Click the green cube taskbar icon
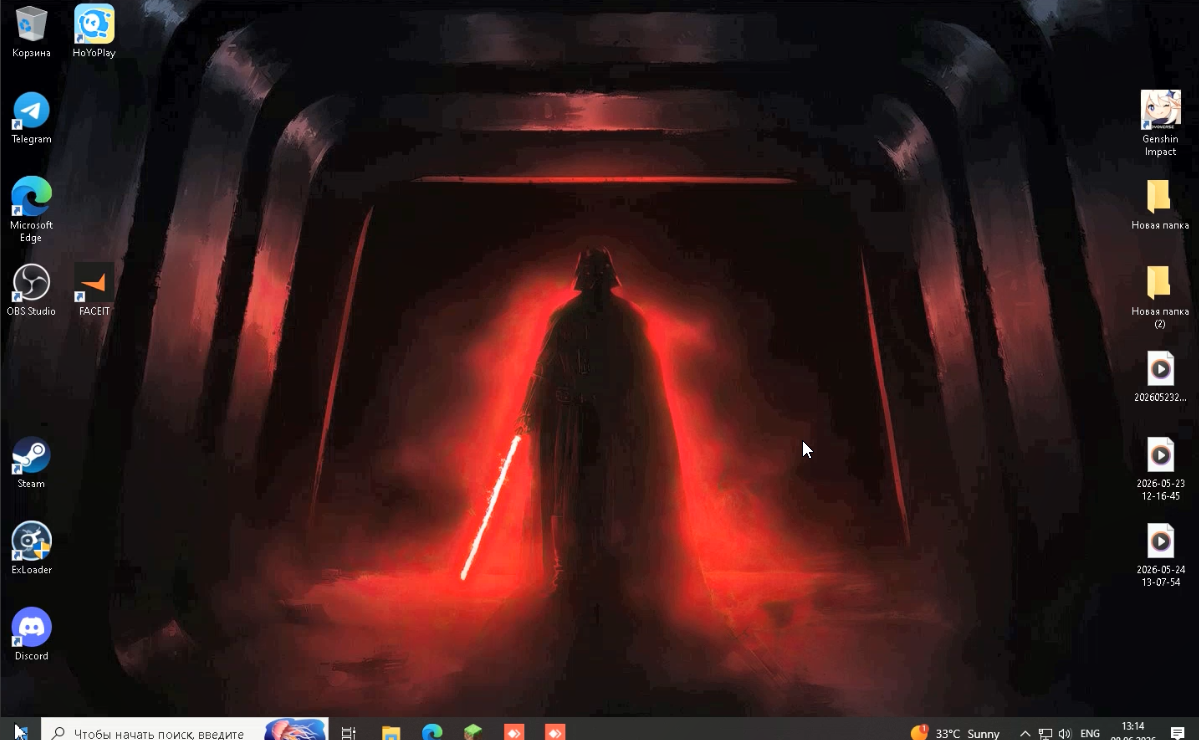The width and height of the screenshot is (1199, 740). tap(473, 732)
